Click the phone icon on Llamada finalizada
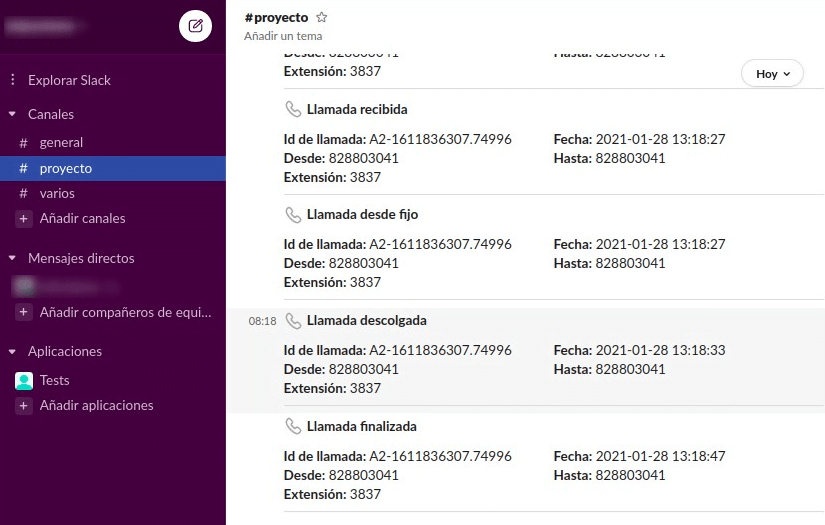The height and width of the screenshot is (525, 825). click(293, 426)
